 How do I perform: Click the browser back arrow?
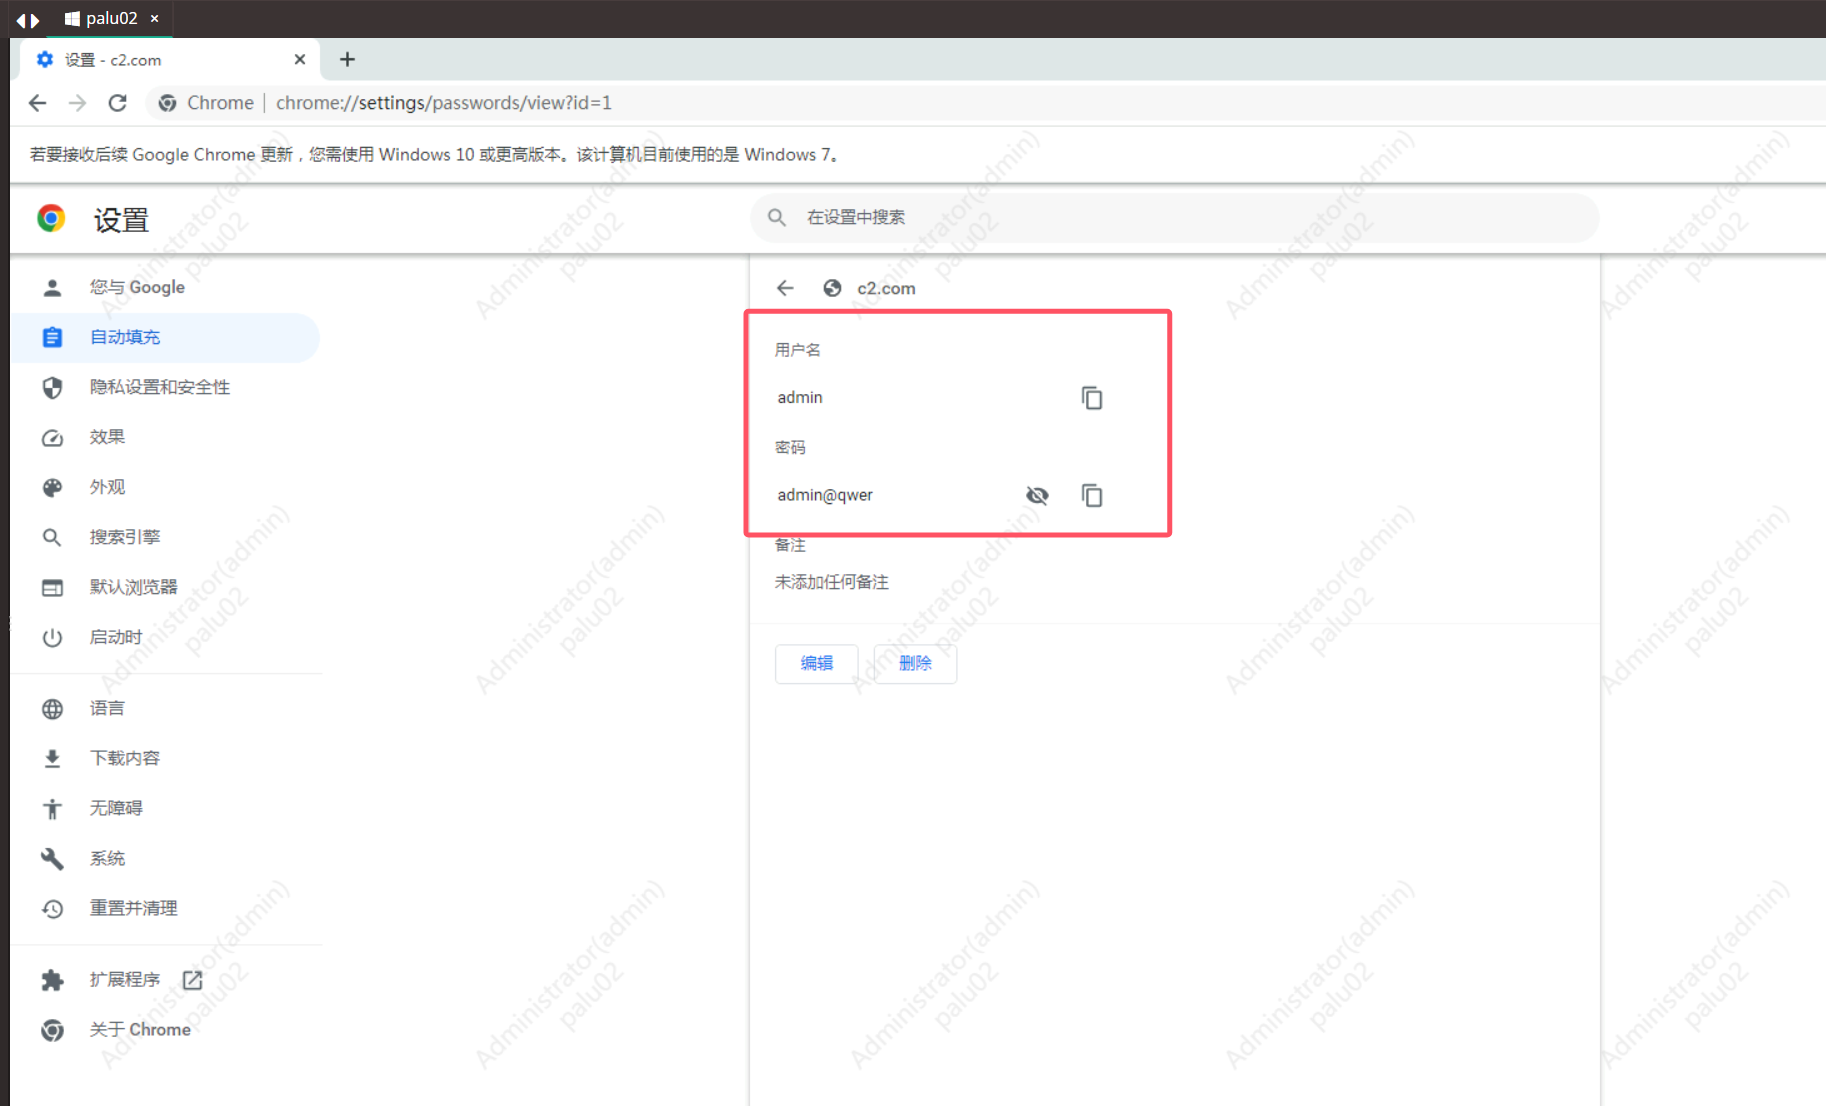(38, 103)
